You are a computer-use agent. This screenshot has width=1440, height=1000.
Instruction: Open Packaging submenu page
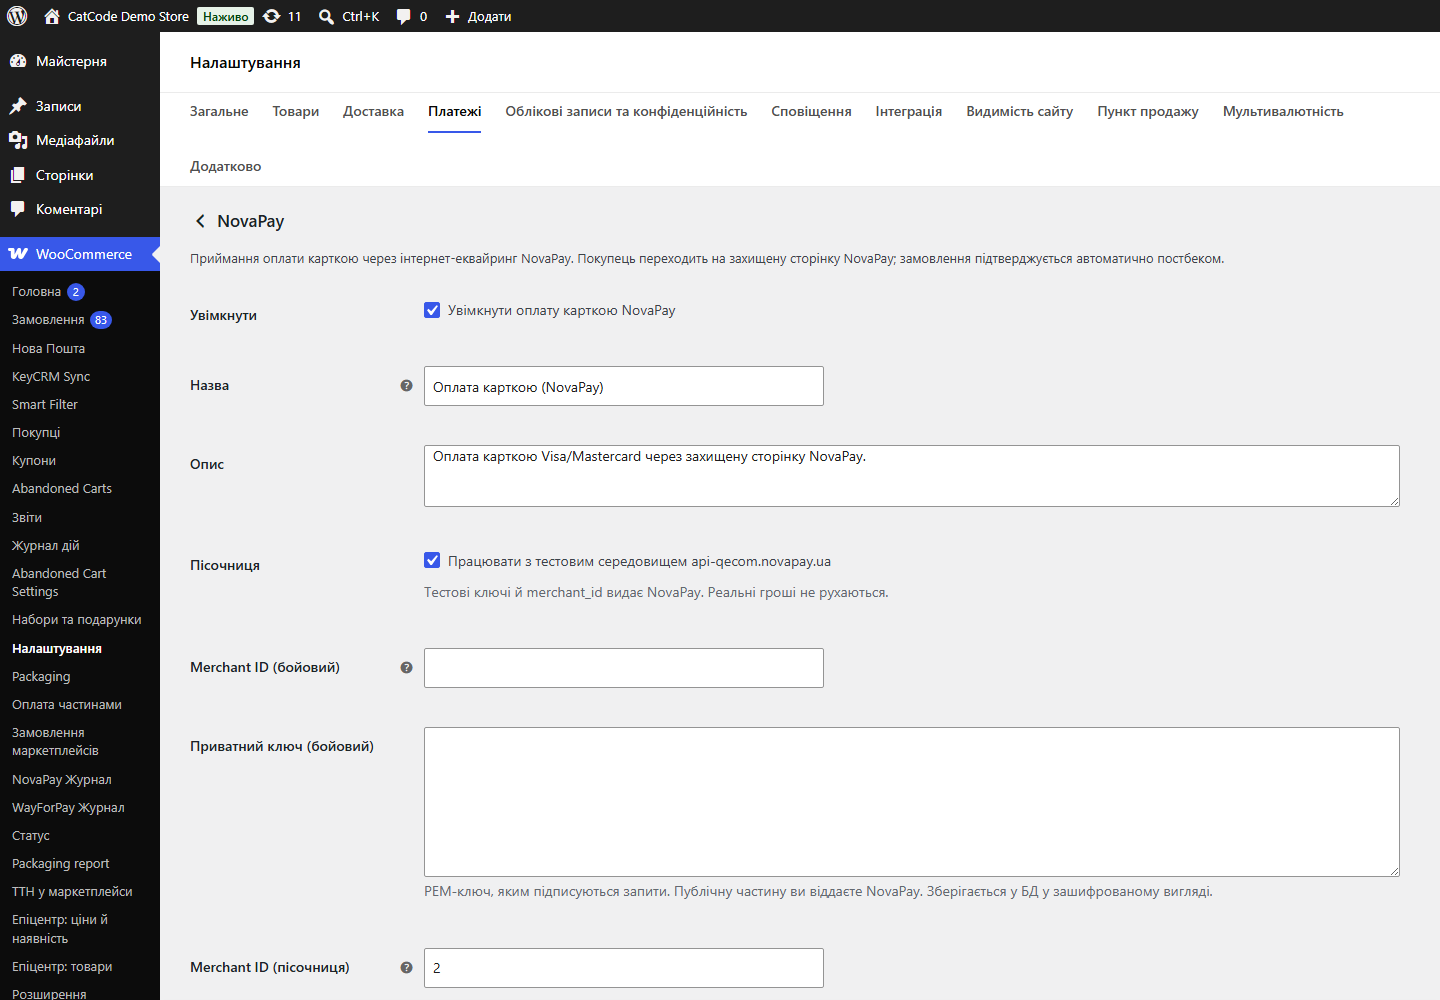[x=41, y=676]
